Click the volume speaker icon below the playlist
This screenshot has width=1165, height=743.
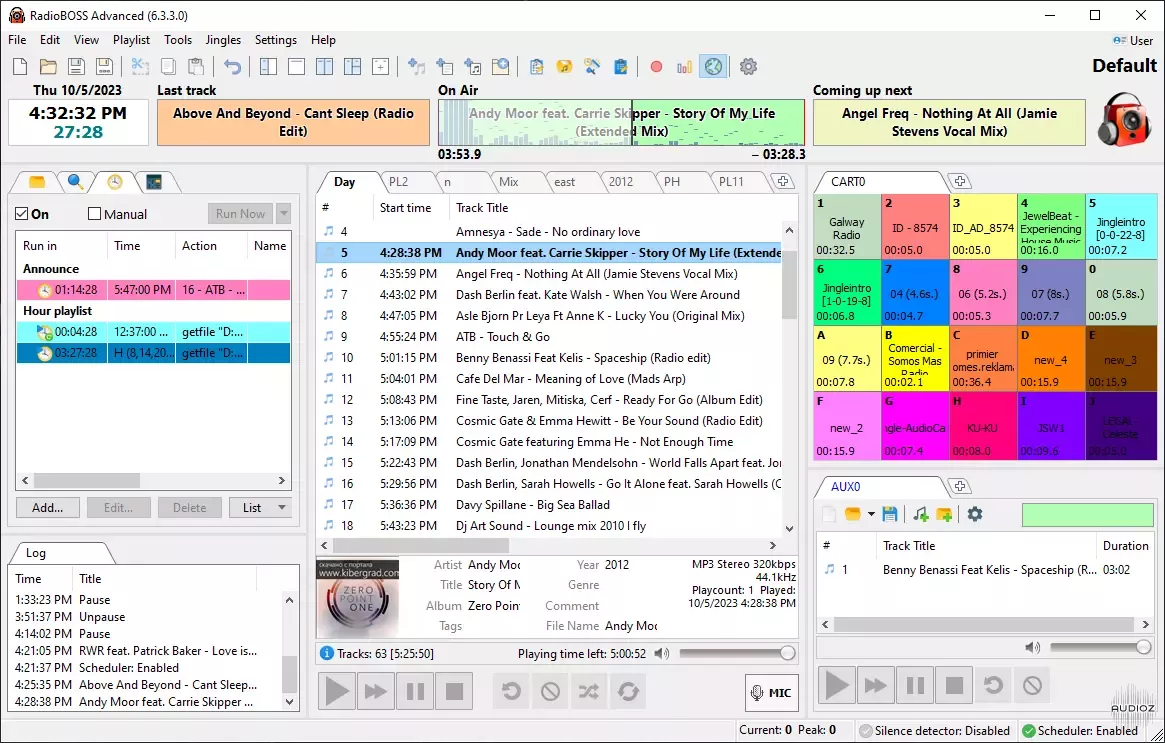pyautogui.click(x=661, y=654)
